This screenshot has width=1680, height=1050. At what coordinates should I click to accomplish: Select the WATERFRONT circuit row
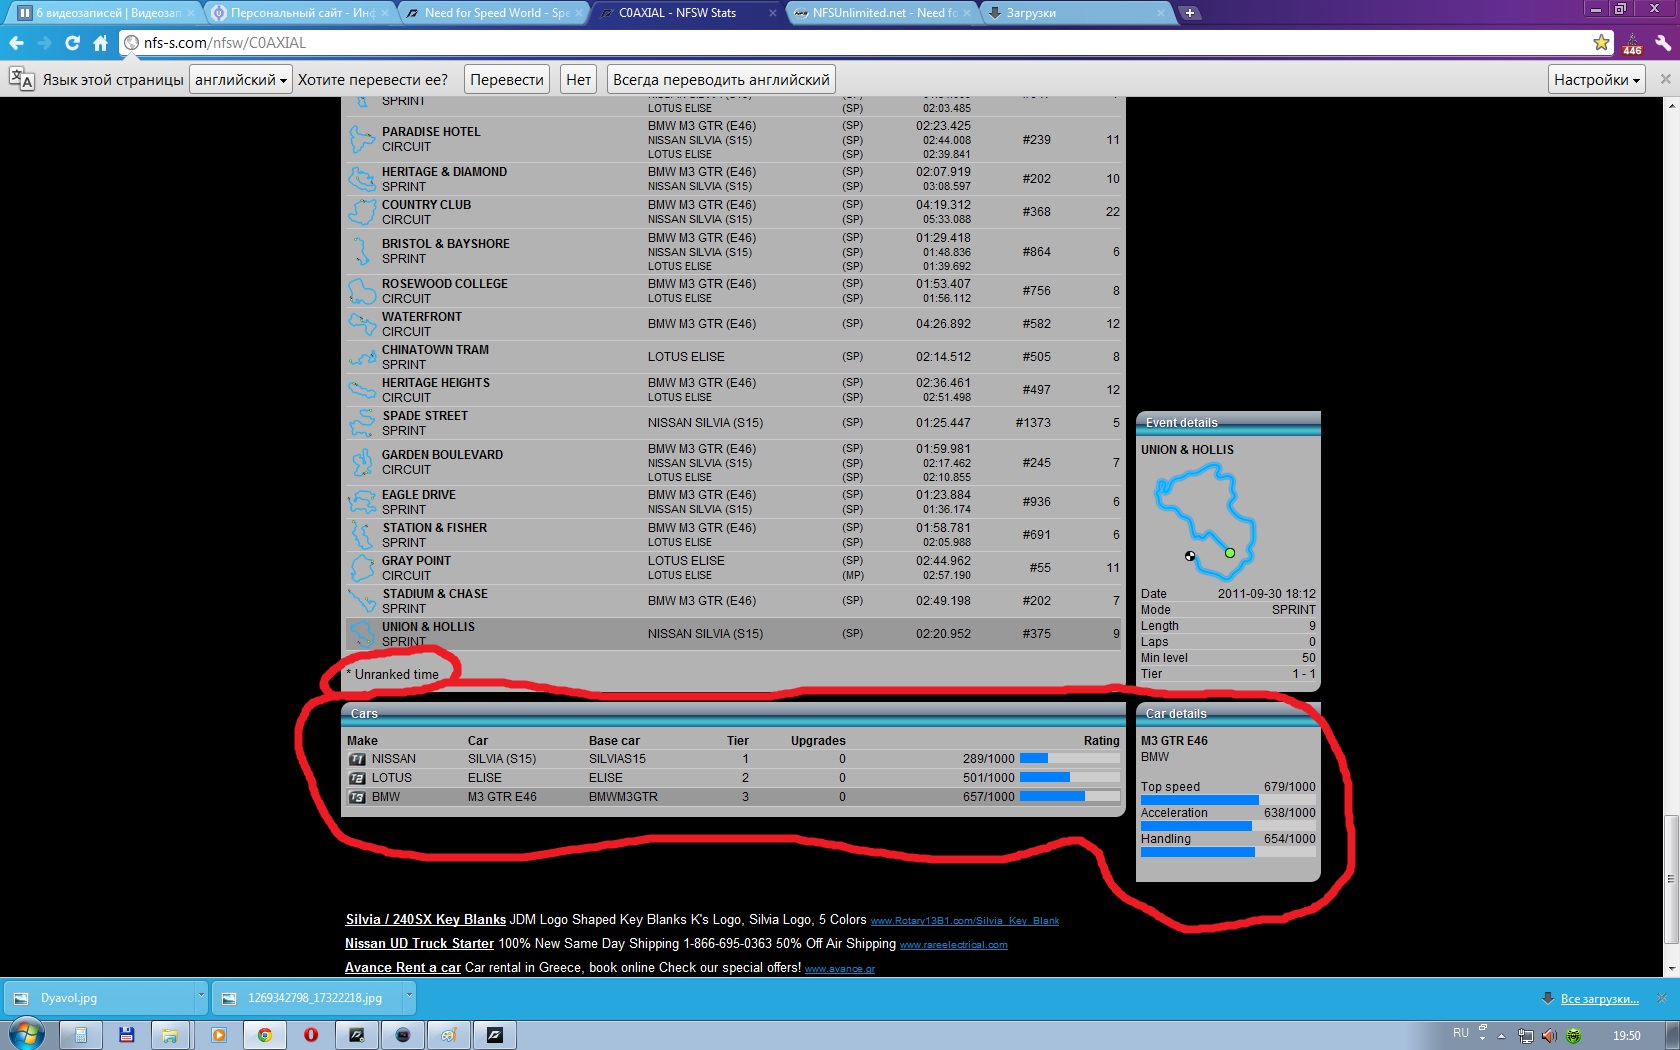[x=733, y=324]
